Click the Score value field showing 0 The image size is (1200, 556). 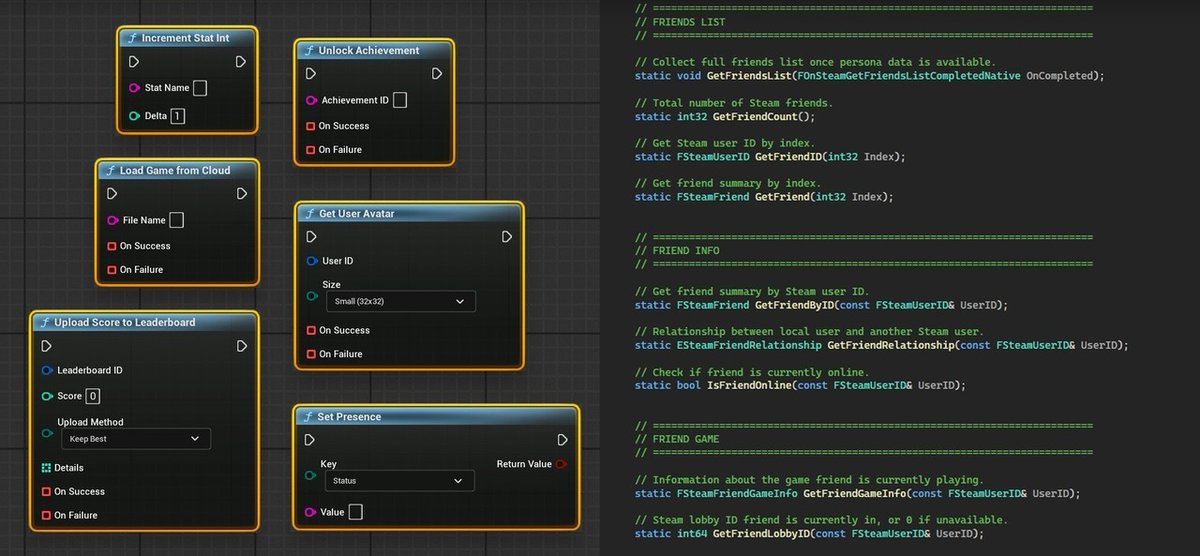93,396
